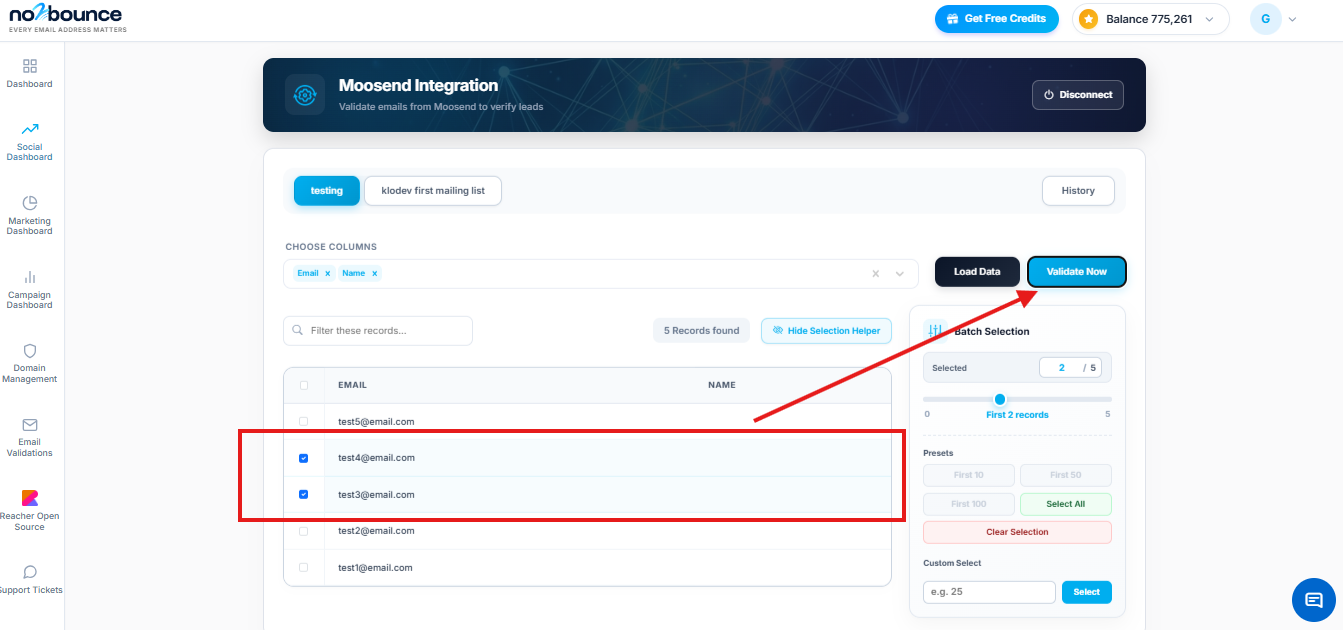
Task: Click the test2@email.com cell
Action: point(376,531)
